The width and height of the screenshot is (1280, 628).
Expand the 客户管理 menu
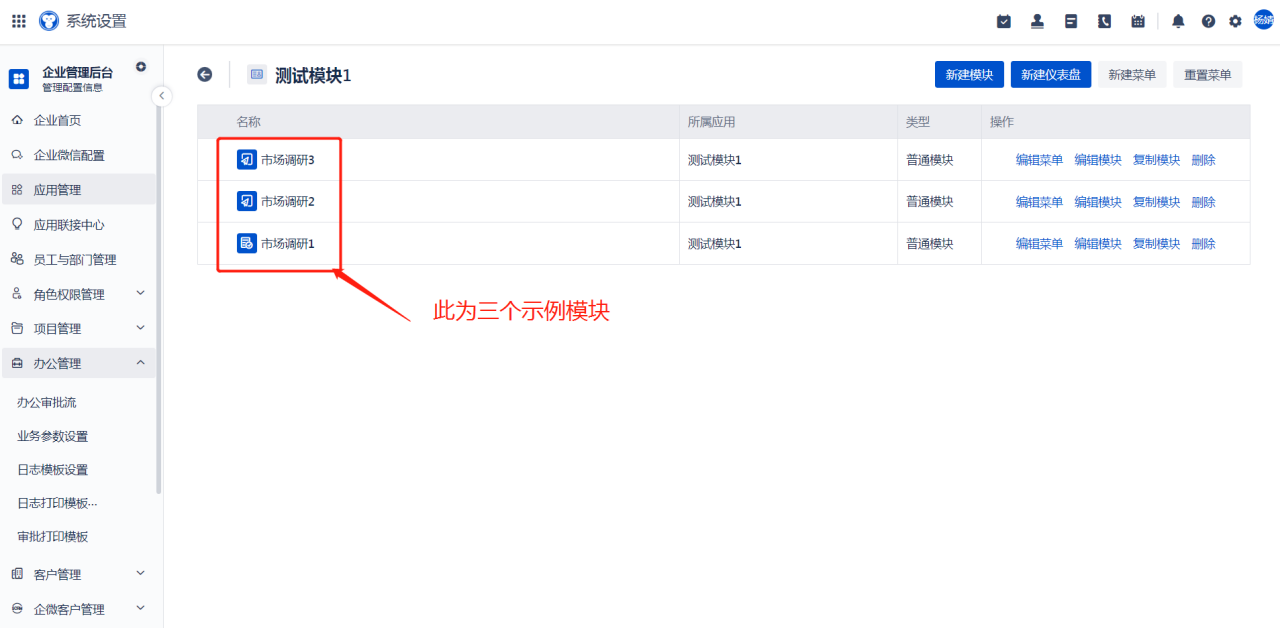(78, 574)
